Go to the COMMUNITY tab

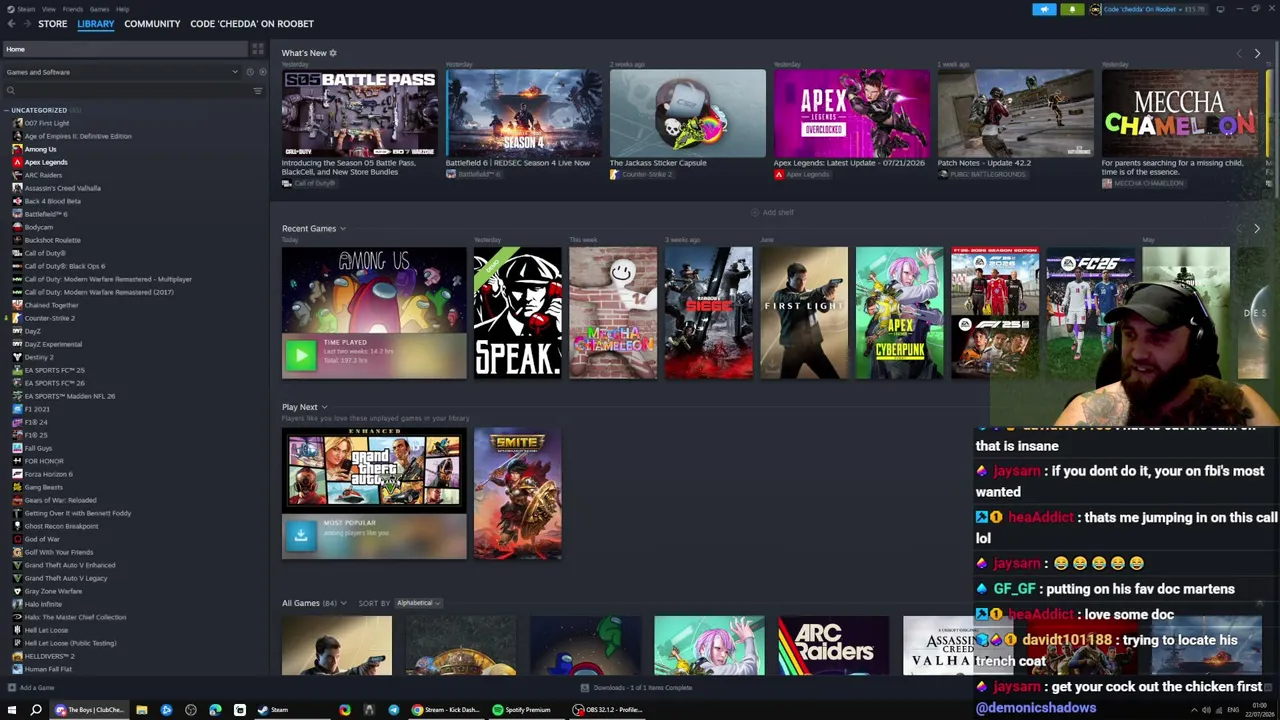(x=152, y=24)
